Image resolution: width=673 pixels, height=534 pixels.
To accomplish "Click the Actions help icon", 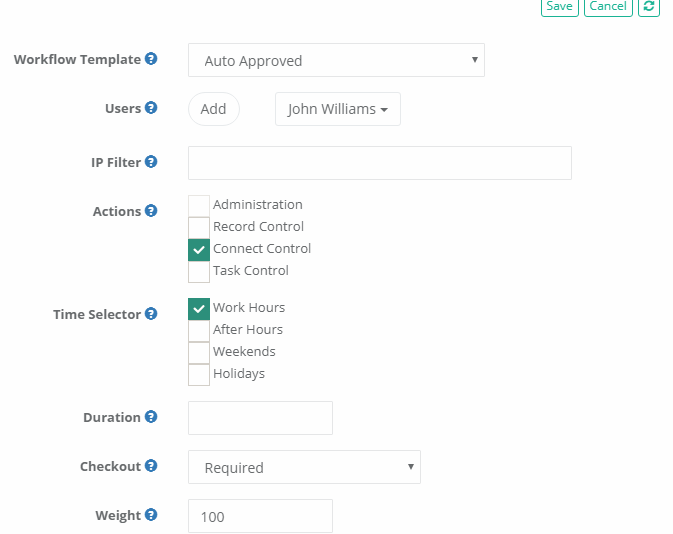I will pyautogui.click(x=151, y=211).
